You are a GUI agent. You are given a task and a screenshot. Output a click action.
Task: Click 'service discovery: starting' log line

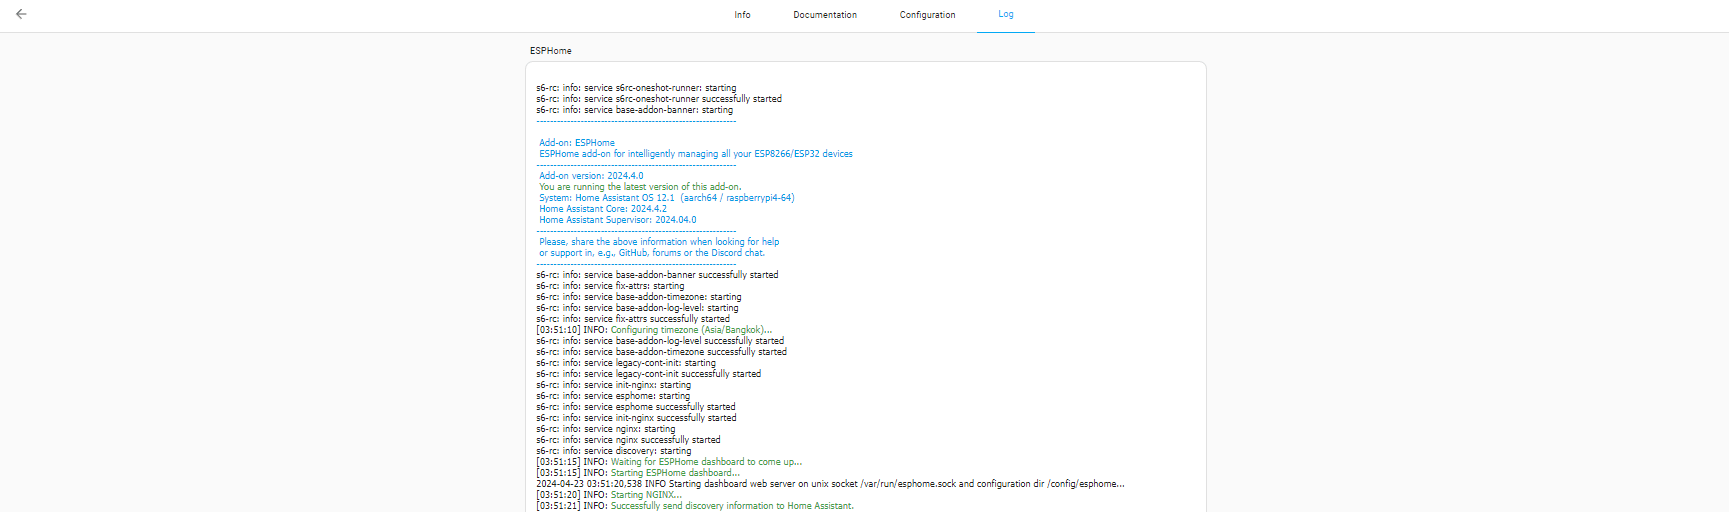coord(614,451)
